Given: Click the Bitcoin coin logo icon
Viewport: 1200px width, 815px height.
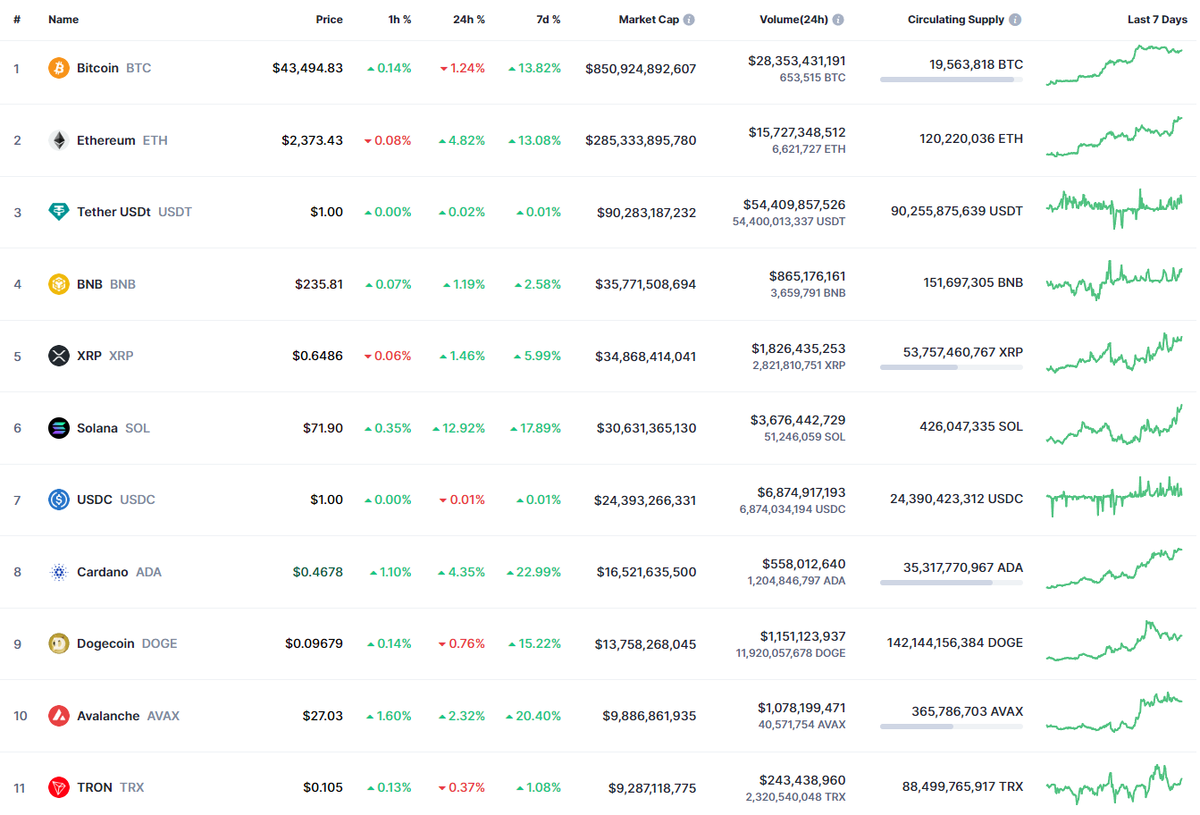Looking at the screenshot, I should tap(59, 68).
